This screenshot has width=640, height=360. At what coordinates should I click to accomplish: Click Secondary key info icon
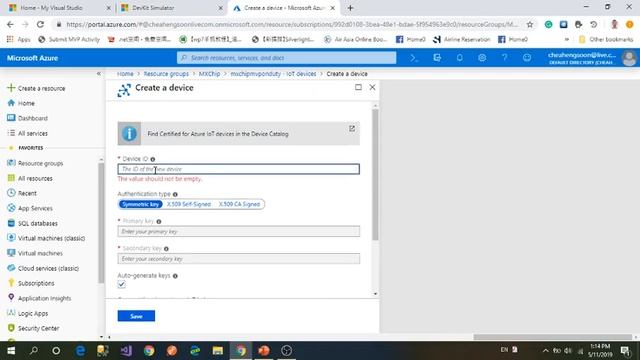point(166,249)
